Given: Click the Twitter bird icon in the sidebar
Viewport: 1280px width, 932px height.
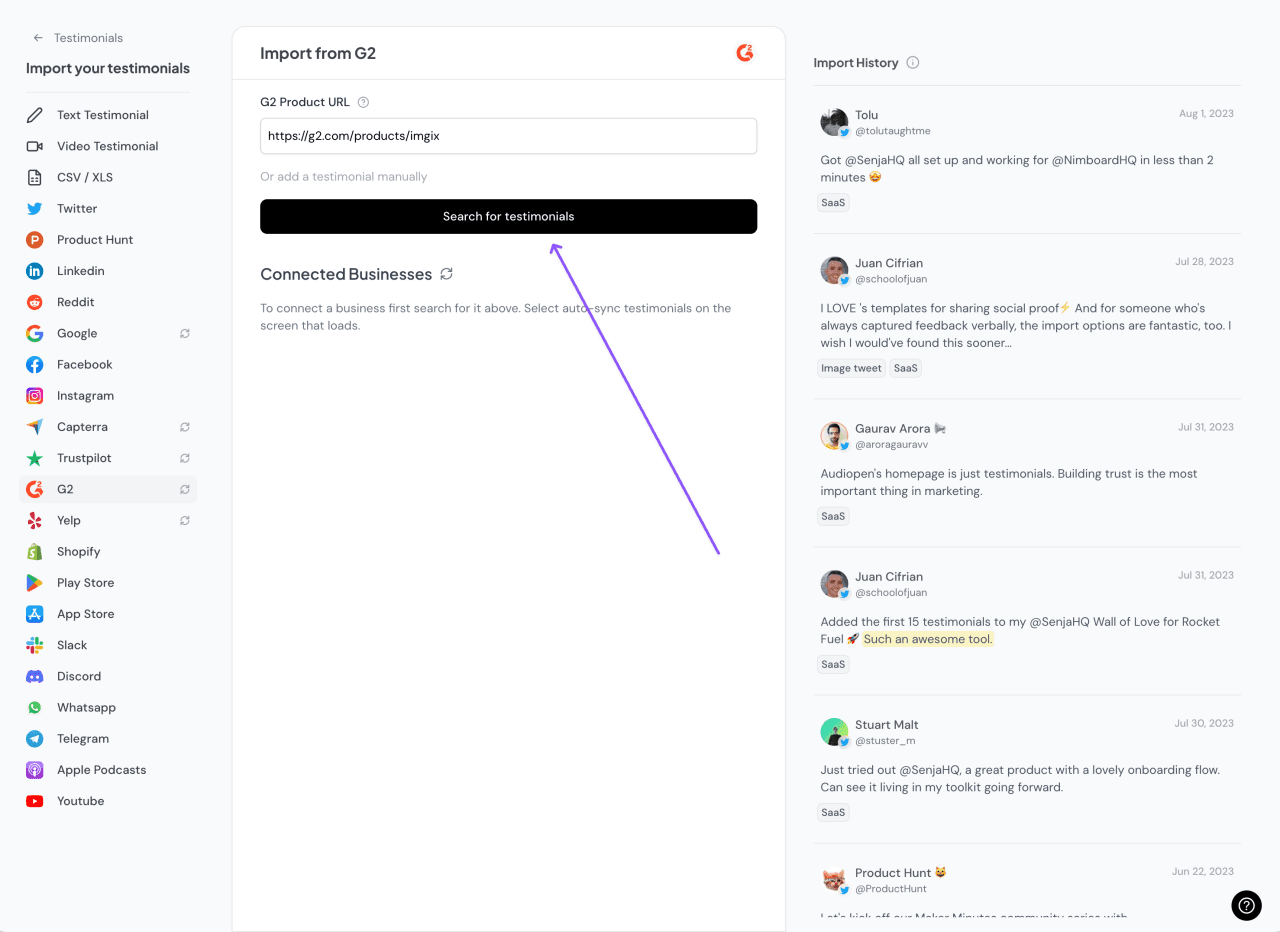Looking at the screenshot, I should (35, 209).
